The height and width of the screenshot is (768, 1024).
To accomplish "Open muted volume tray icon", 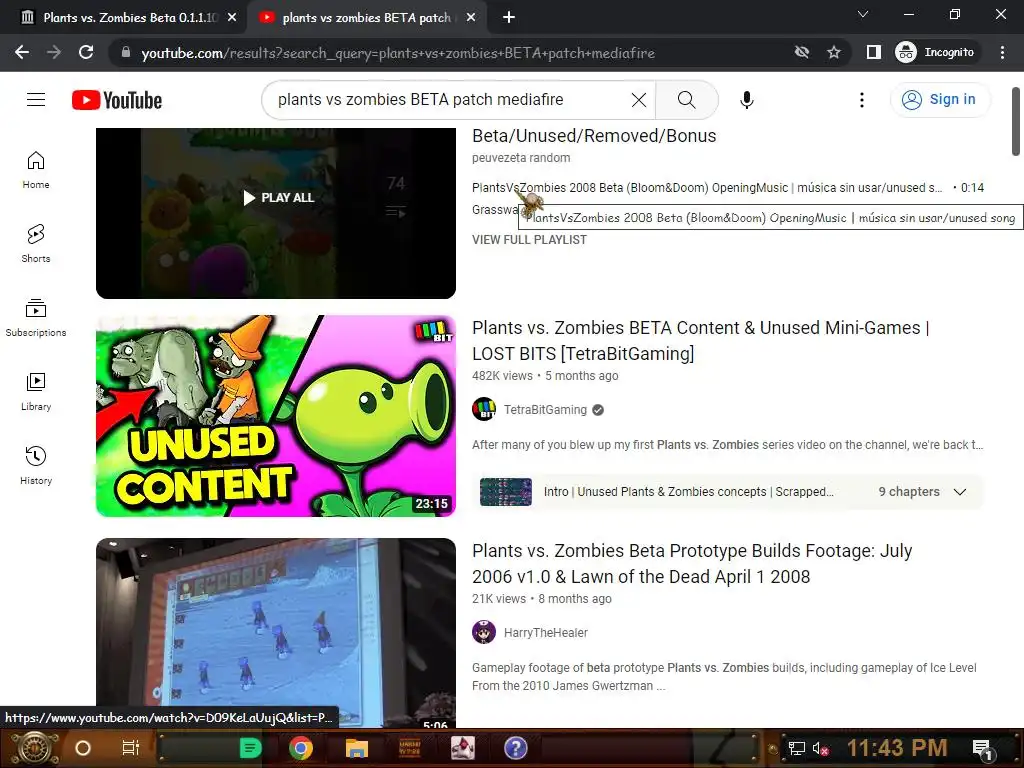I will (820, 748).
